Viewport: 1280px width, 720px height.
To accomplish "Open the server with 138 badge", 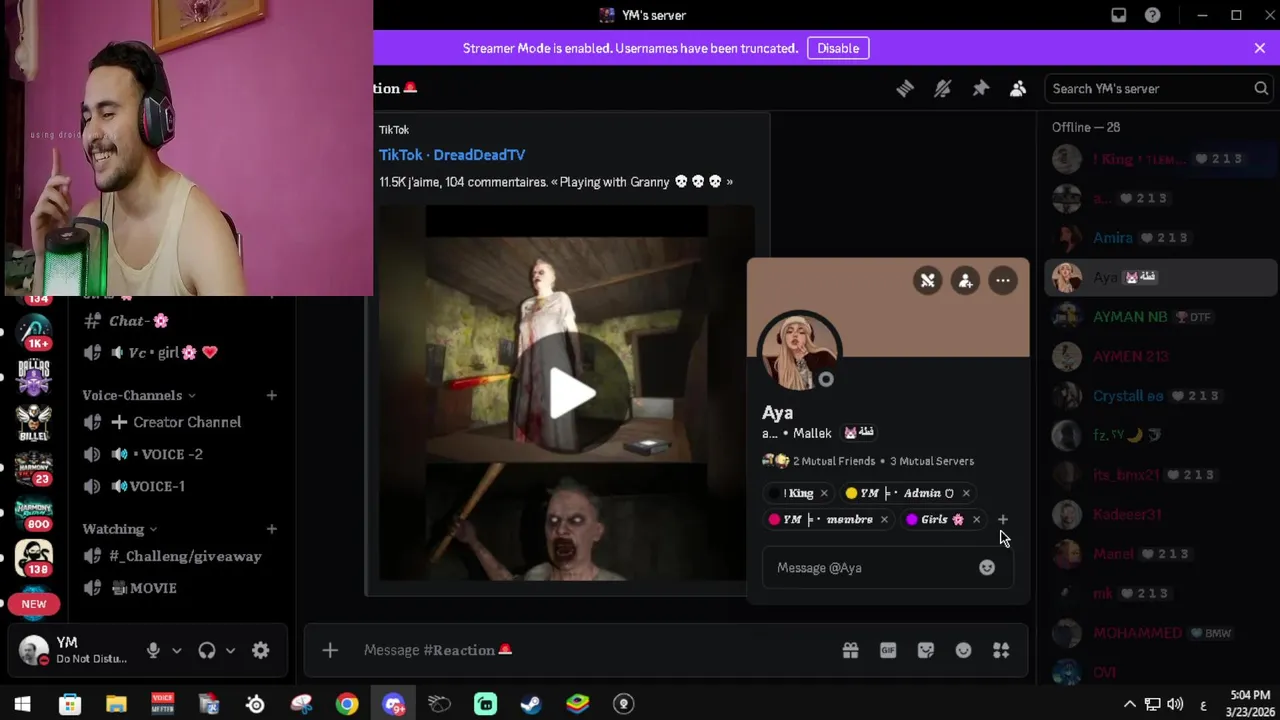I will [34, 558].
